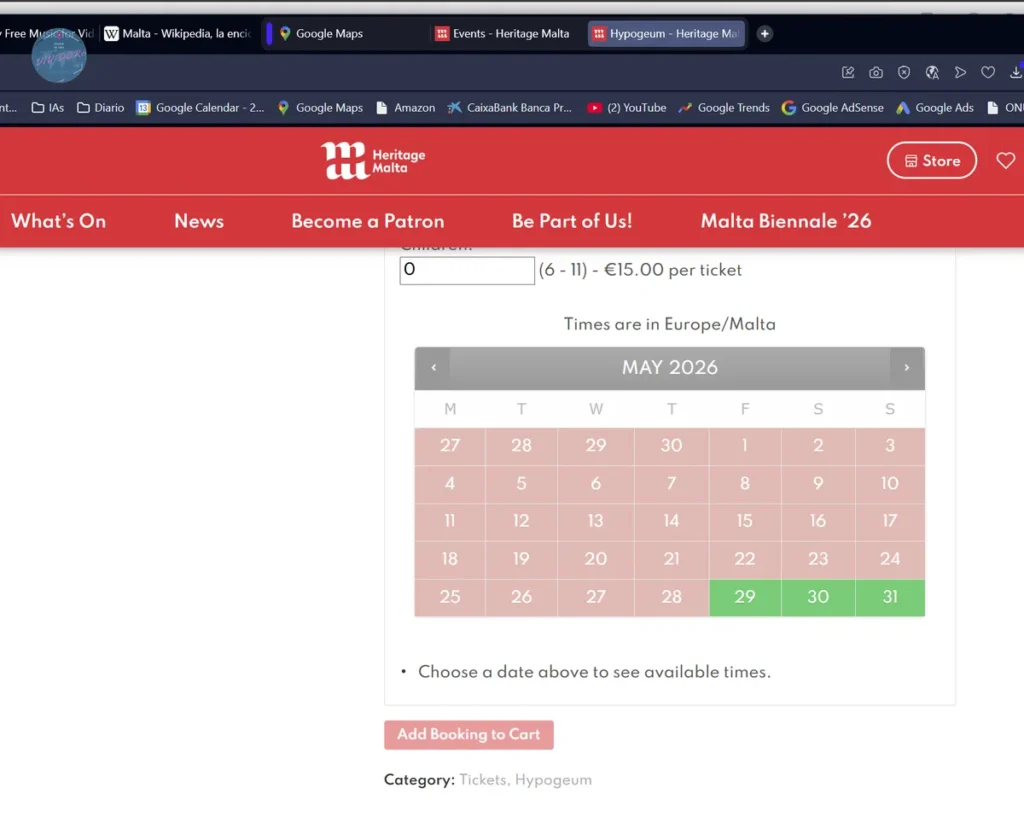The height and width of the screenshot is (817, 1024).
Task: Click the Heritage Malta logo
Action: tap(373, 161)
